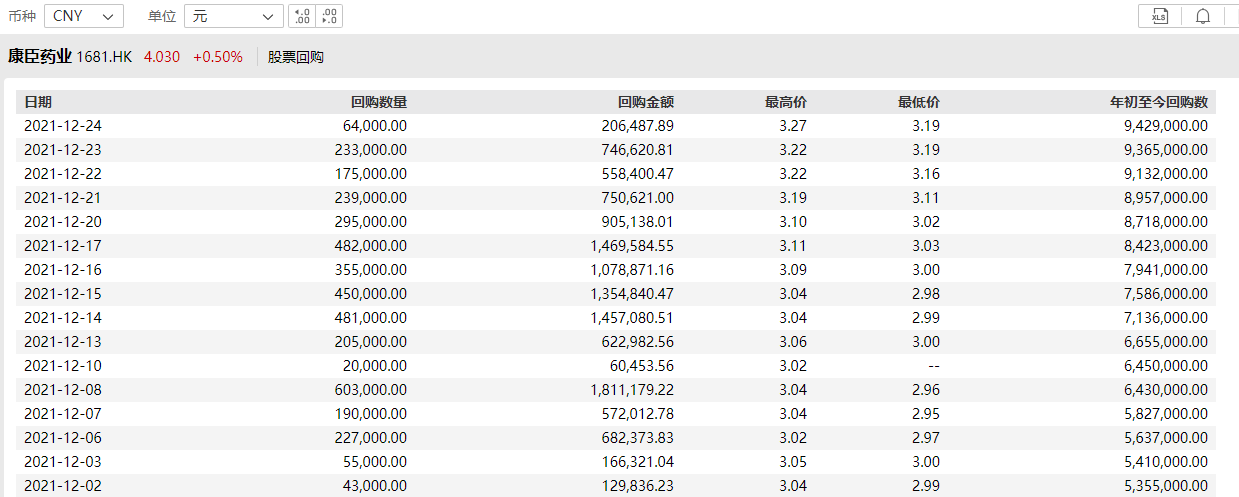Click the decrease decimal places icon
This screenshot has width=1239, height=497.
pyautogui.click(x=329, y=16)
